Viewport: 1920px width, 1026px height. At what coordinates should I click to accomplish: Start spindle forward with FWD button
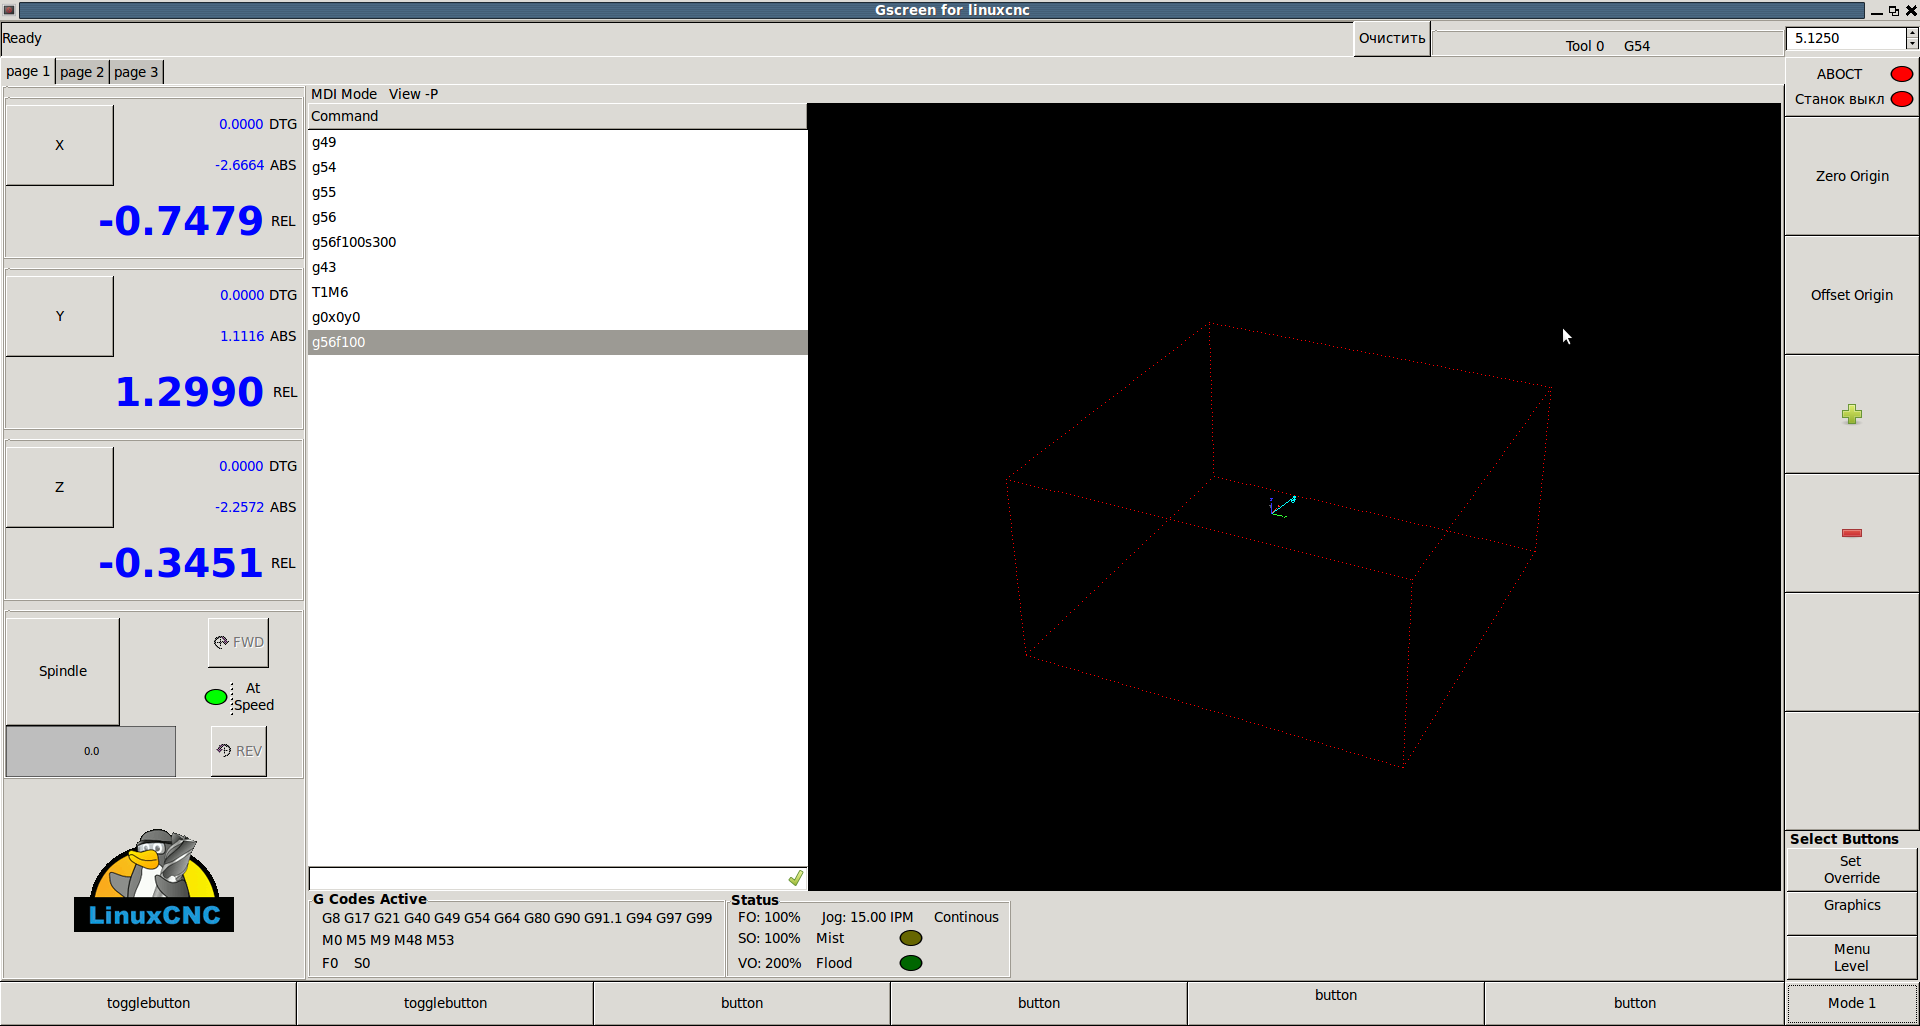point(238,642)
